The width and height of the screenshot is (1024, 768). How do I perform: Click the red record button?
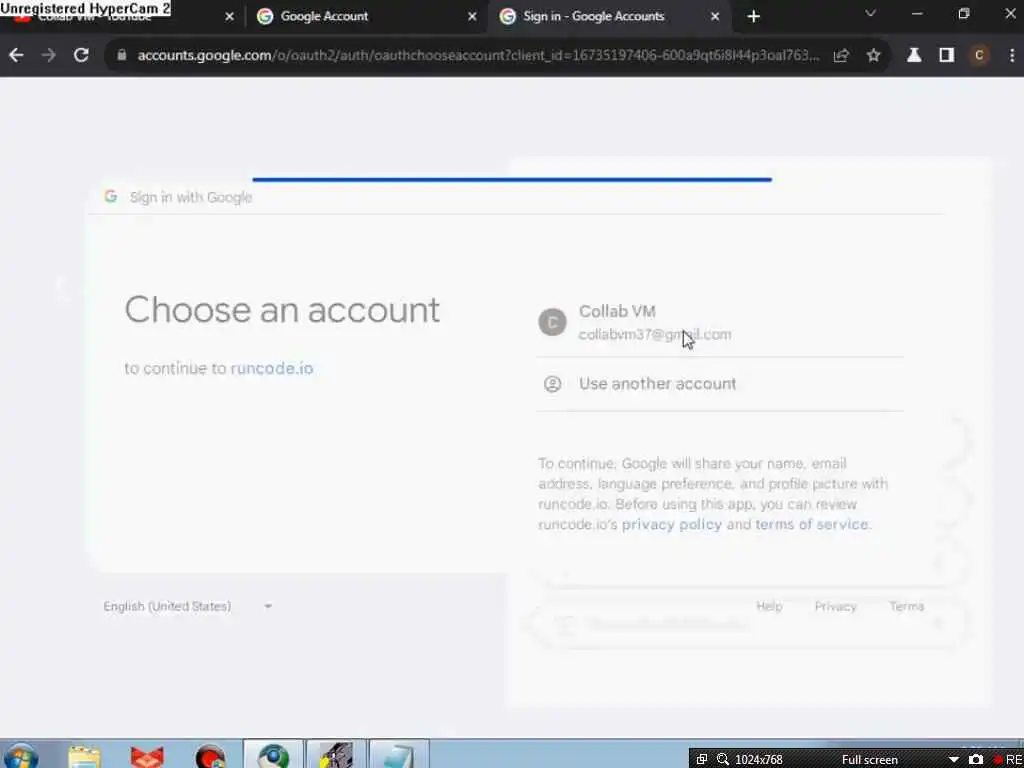tap(997, 760)
